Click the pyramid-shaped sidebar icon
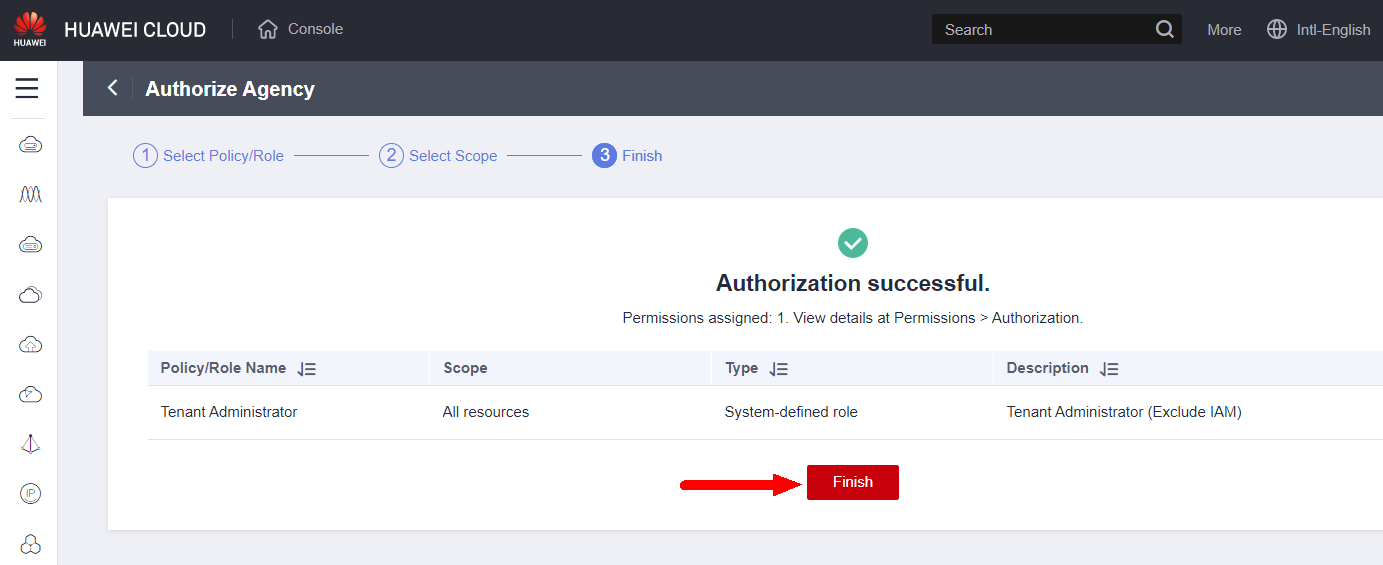The image size is (1383, 565). [x=30, y=444]
